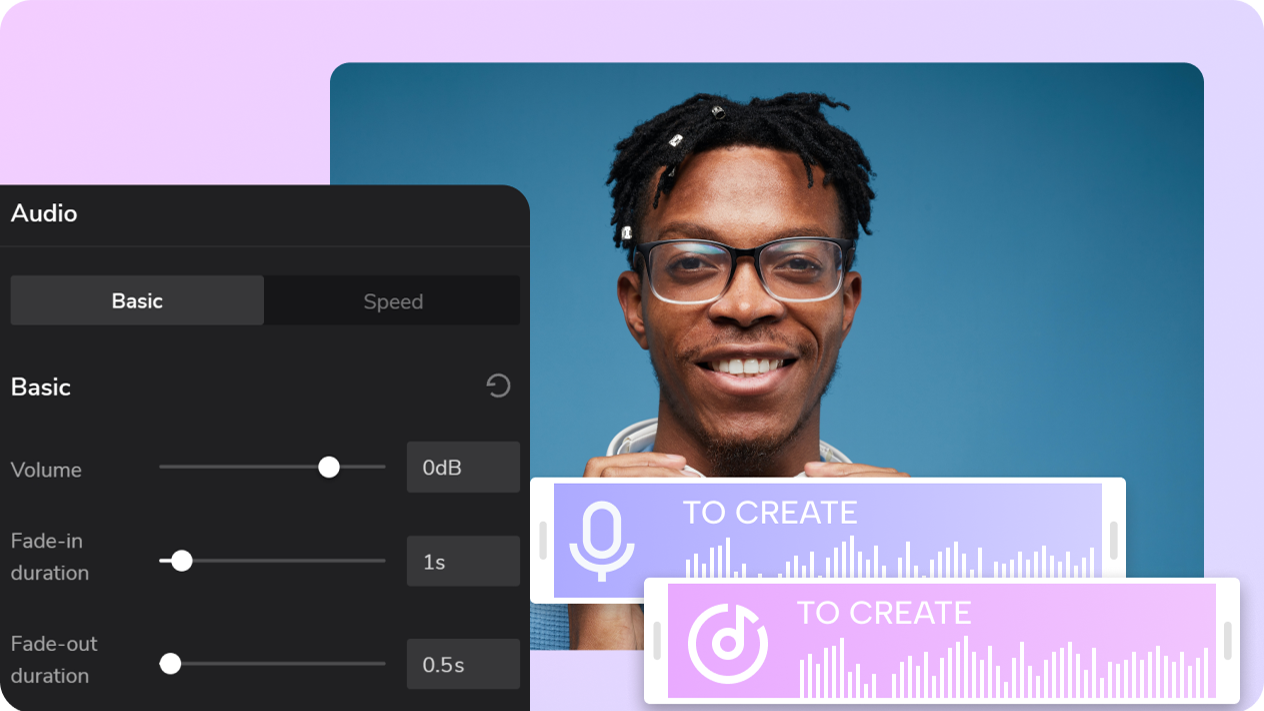
Task: Click the 0dB volume value field
Action: click(463, 467)
